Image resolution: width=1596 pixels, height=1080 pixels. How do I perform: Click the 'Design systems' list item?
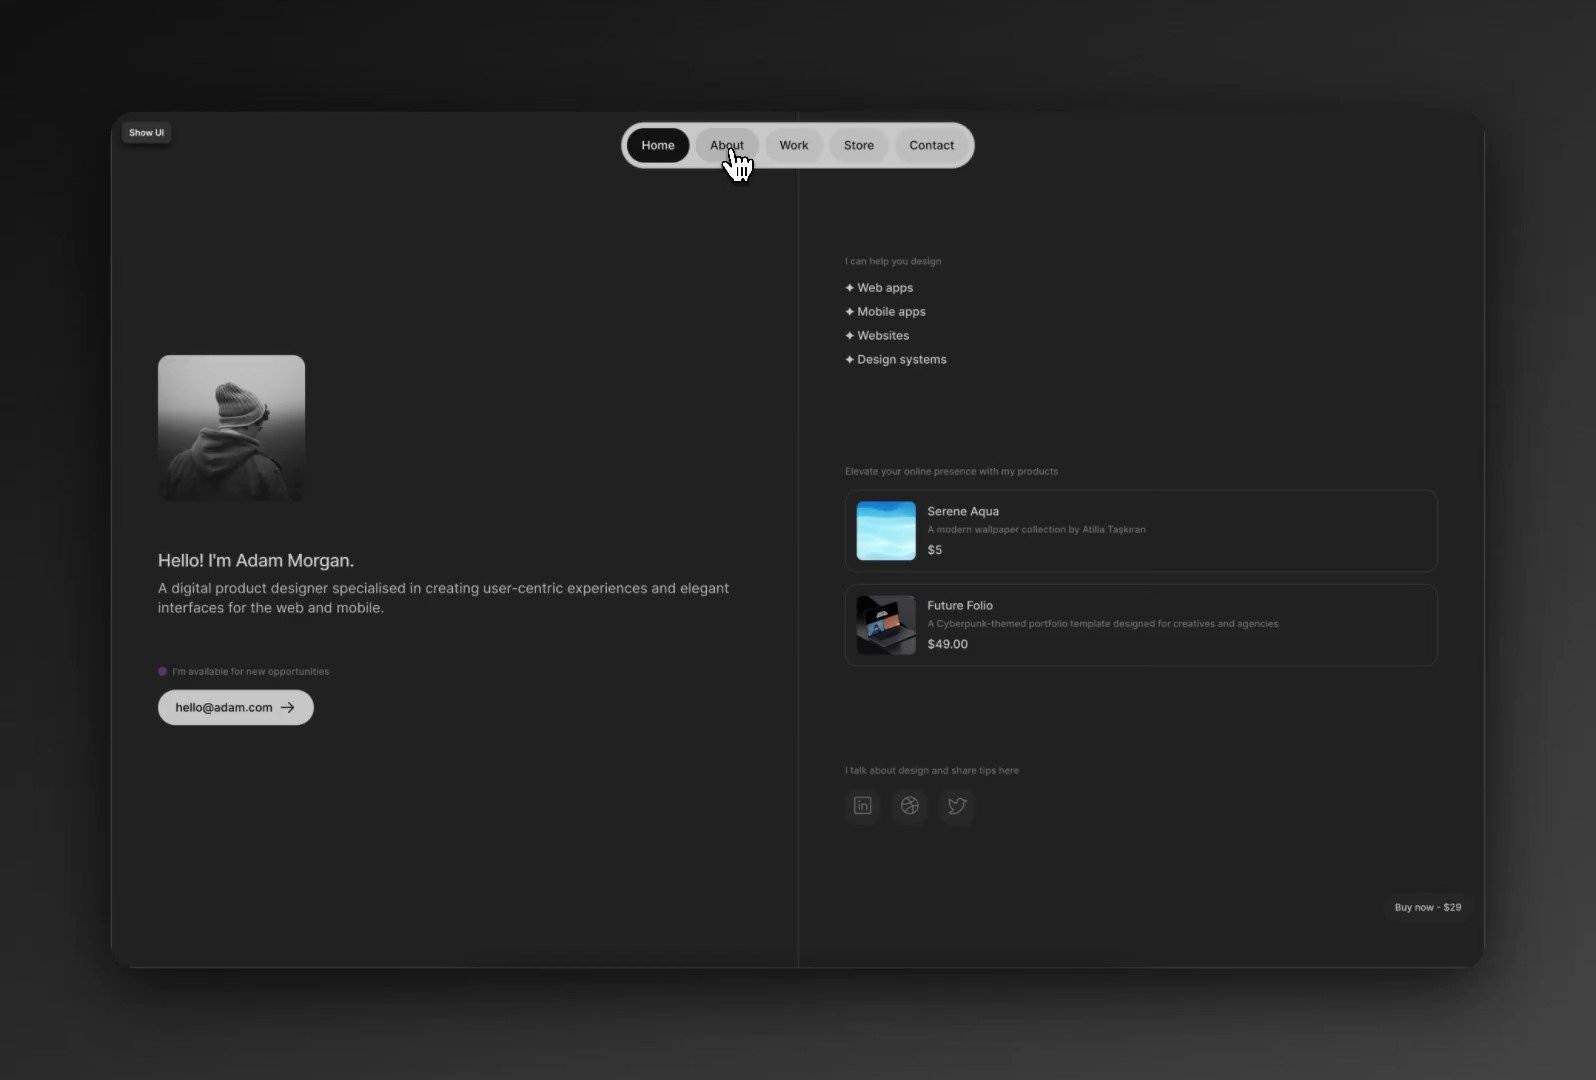click(896, 360)
